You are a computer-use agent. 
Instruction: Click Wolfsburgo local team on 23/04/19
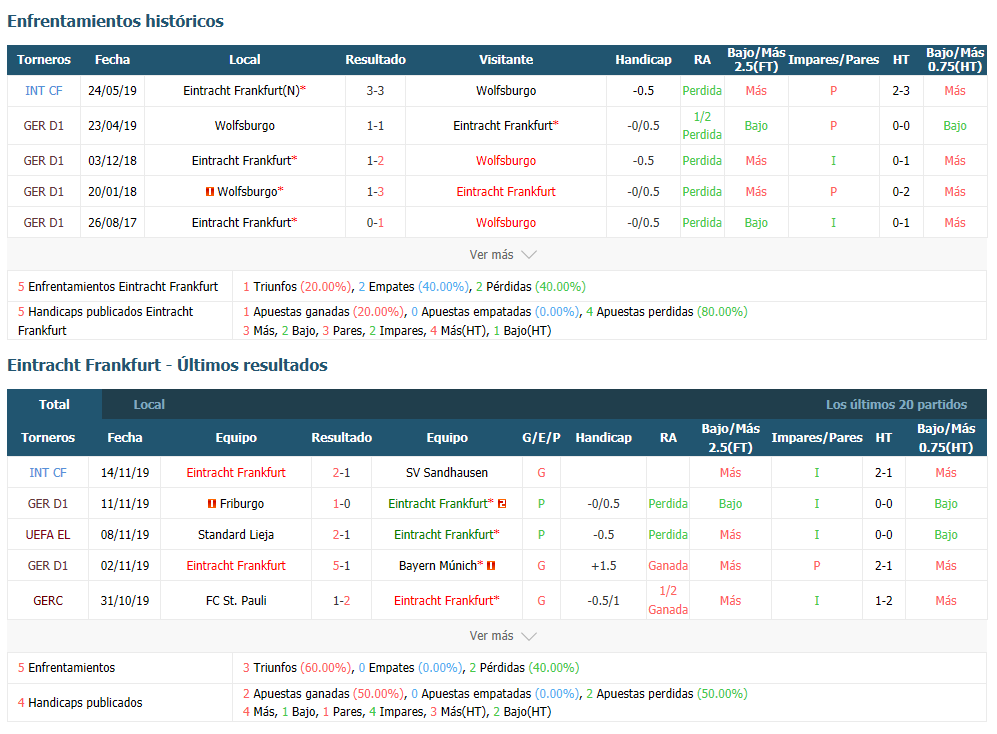click(245, 126)
